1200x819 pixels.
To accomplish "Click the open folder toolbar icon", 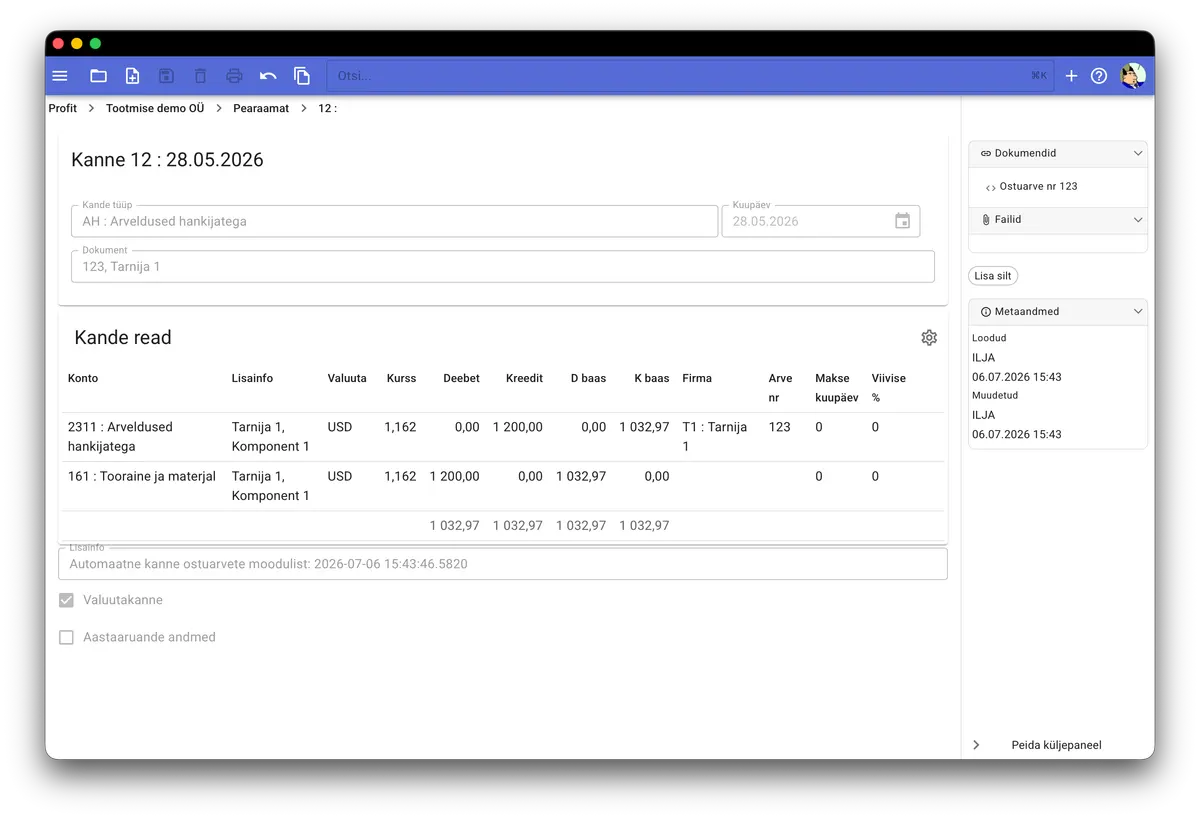I will (98, 76).
